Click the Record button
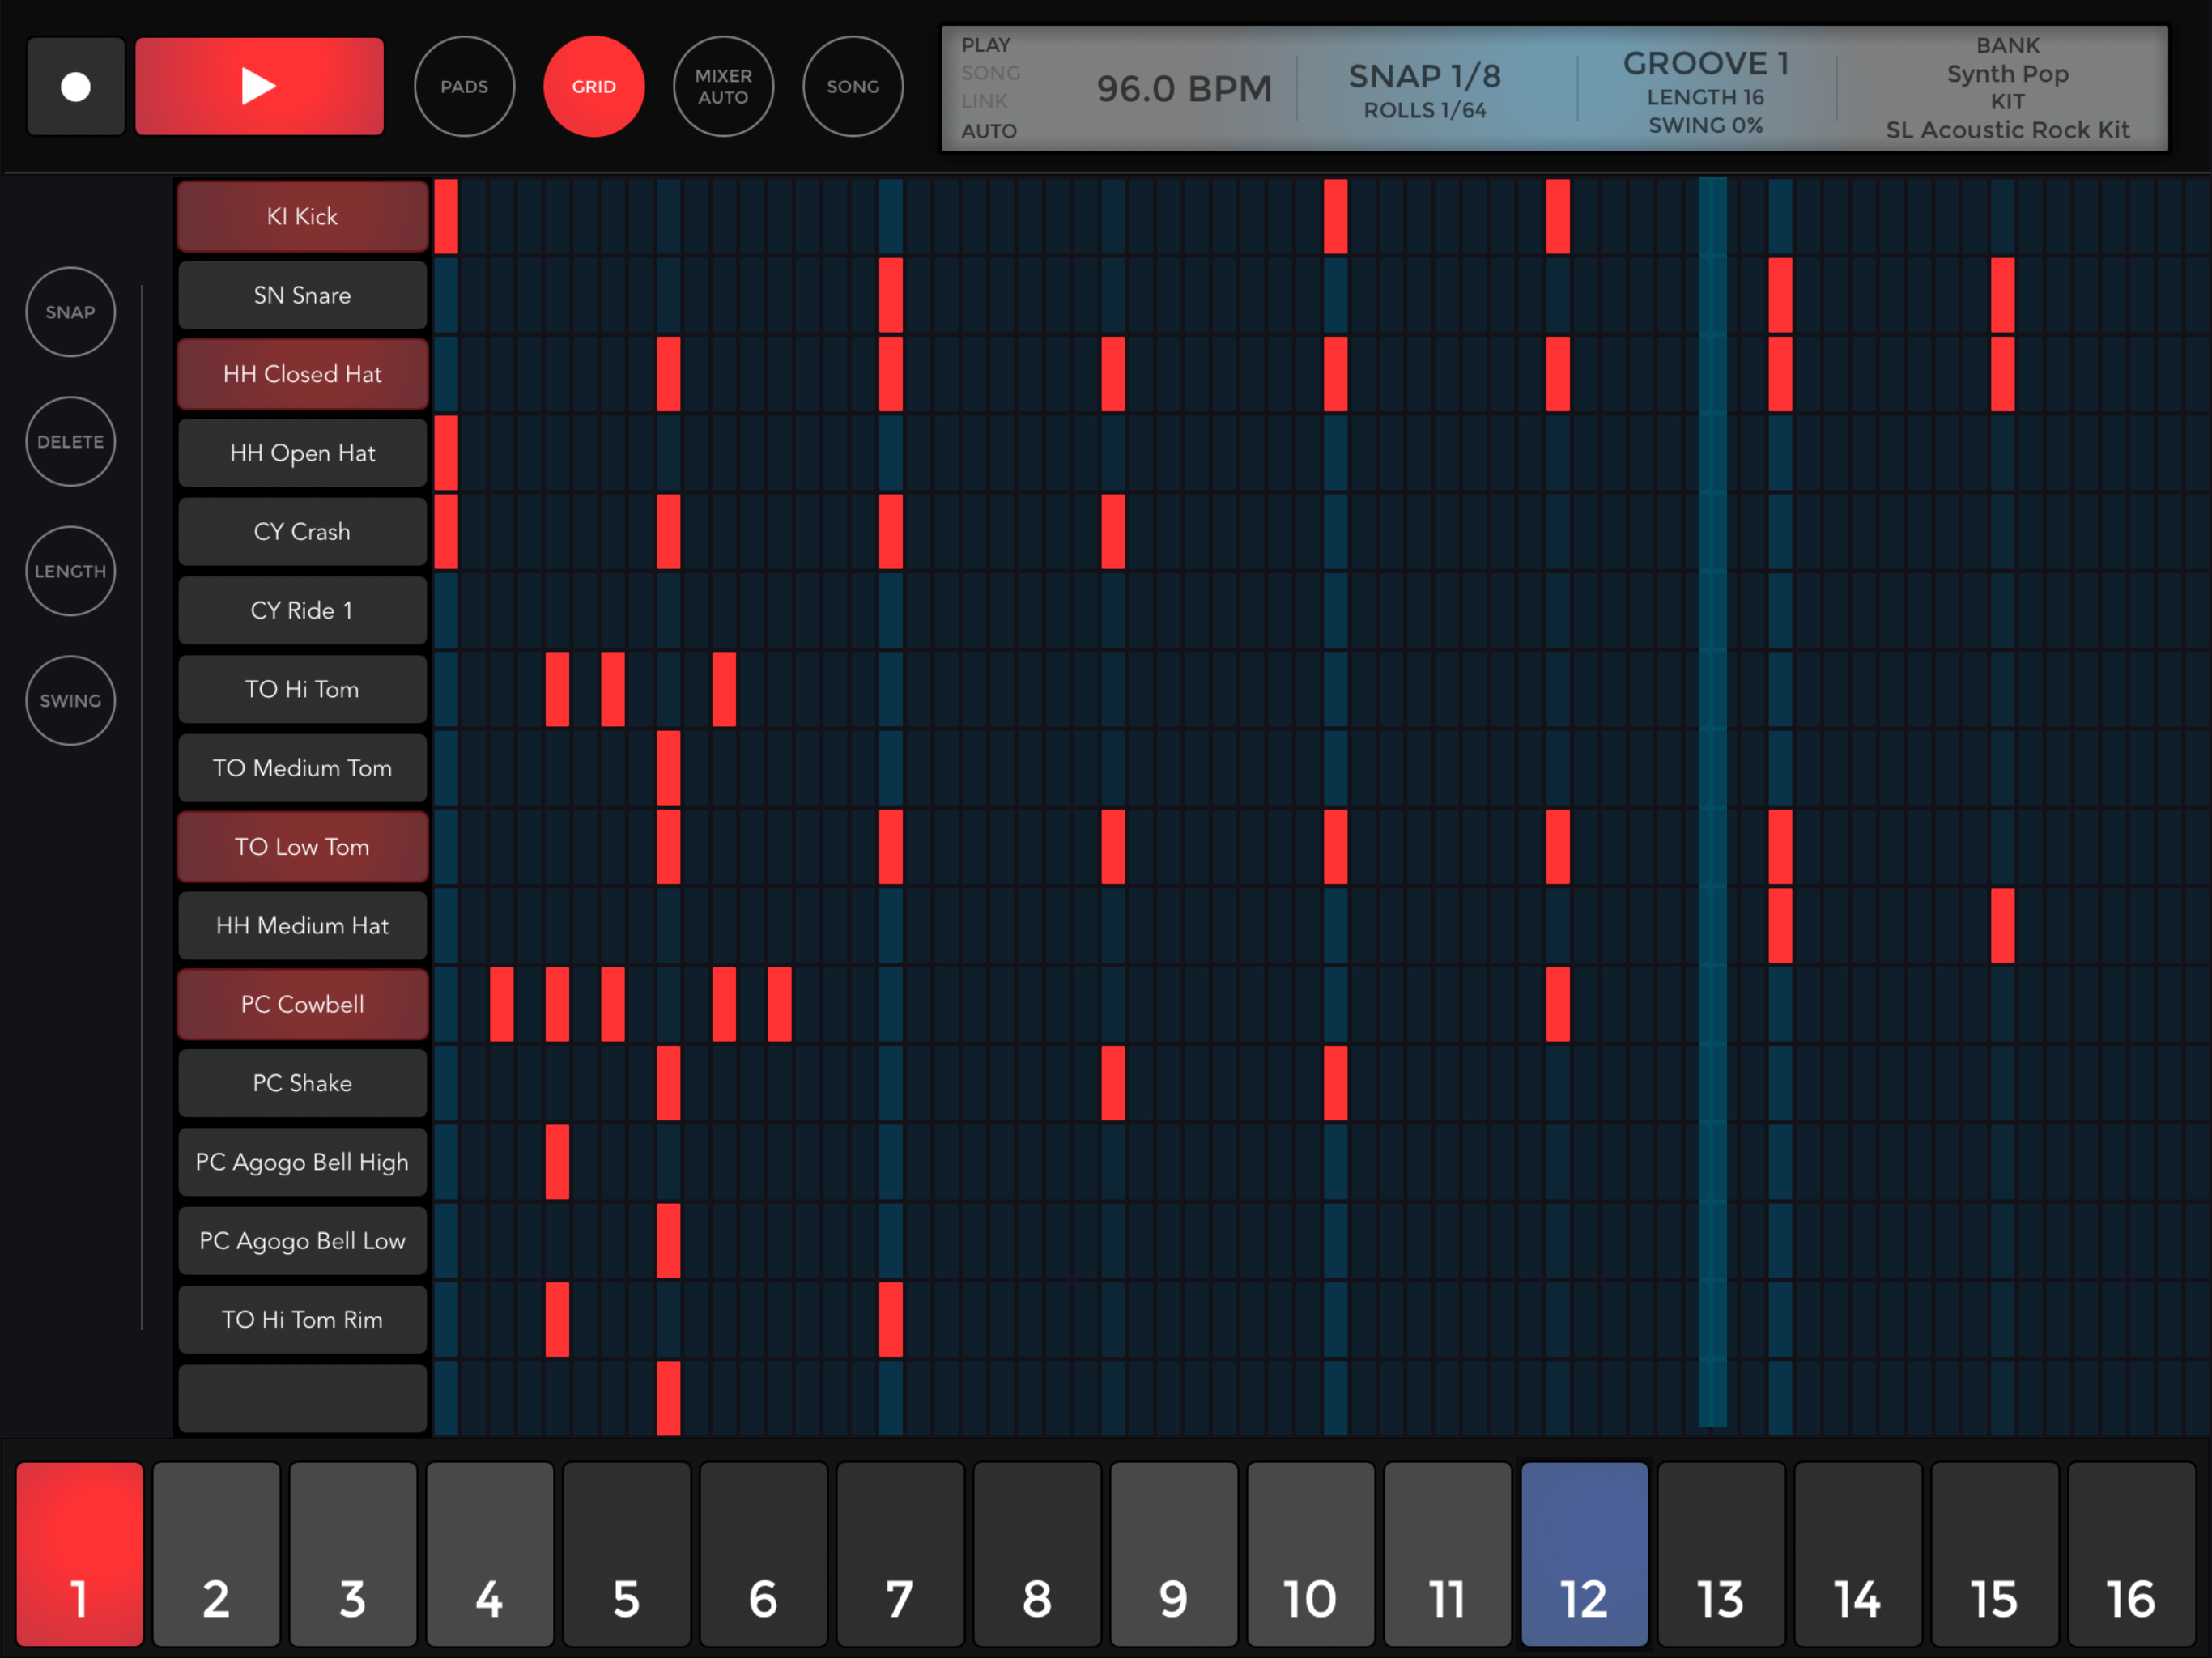This screenshot has height=1658, width=2212. [x=76, y=87]
